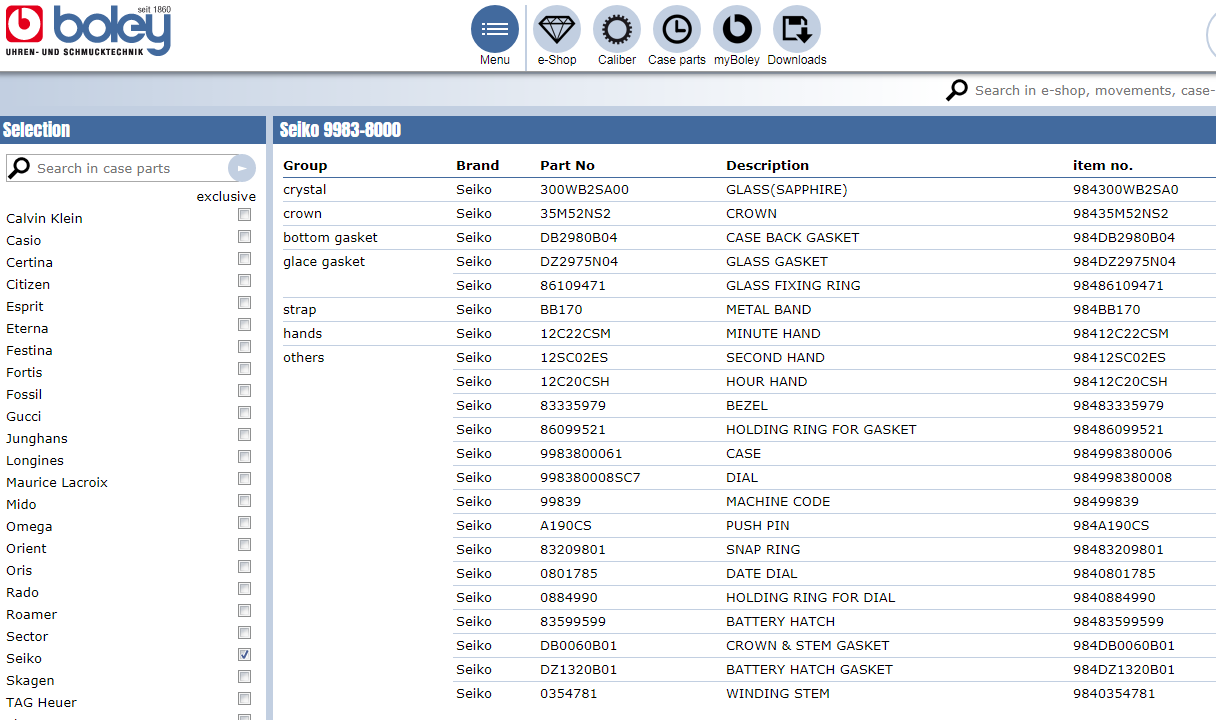The image size is (1216, 720).
Task: Open the e-Shop diamond icon
Action: [557, 30]
